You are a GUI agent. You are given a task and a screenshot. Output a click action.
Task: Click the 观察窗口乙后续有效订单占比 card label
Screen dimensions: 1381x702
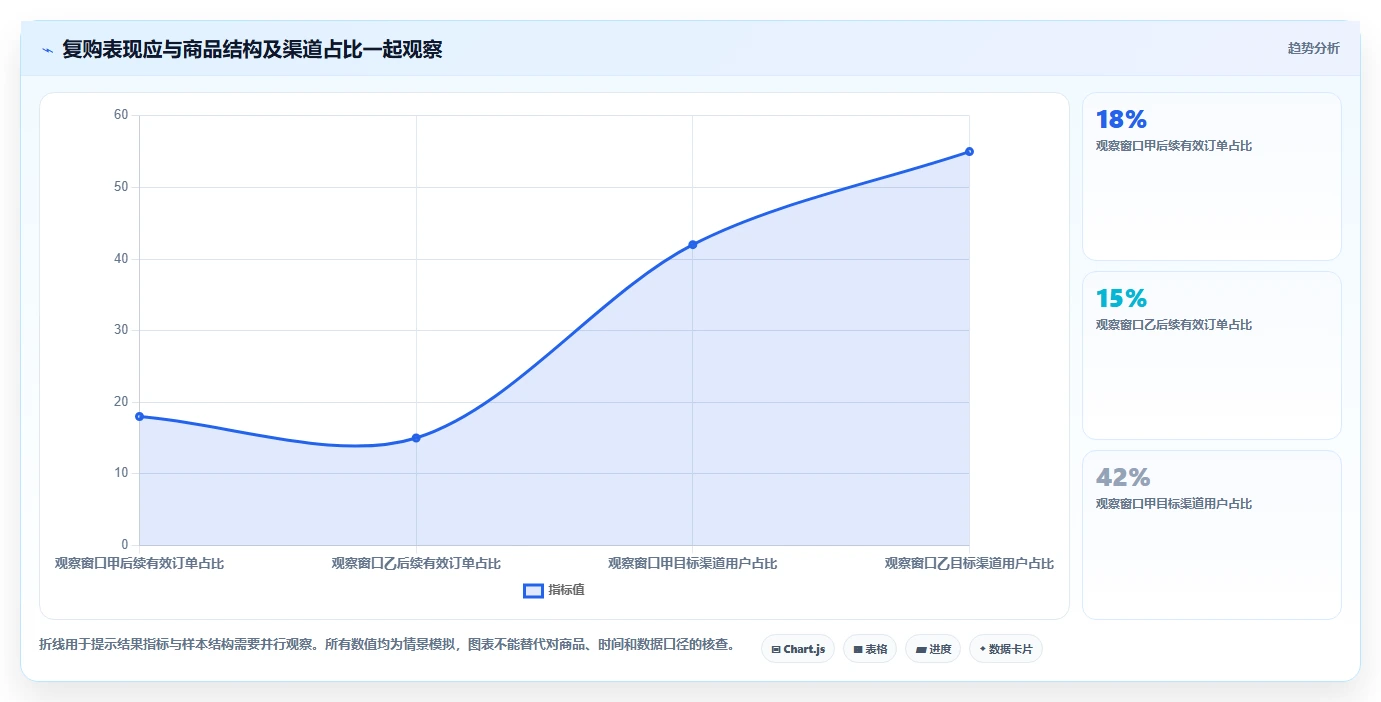(1174, 325)
